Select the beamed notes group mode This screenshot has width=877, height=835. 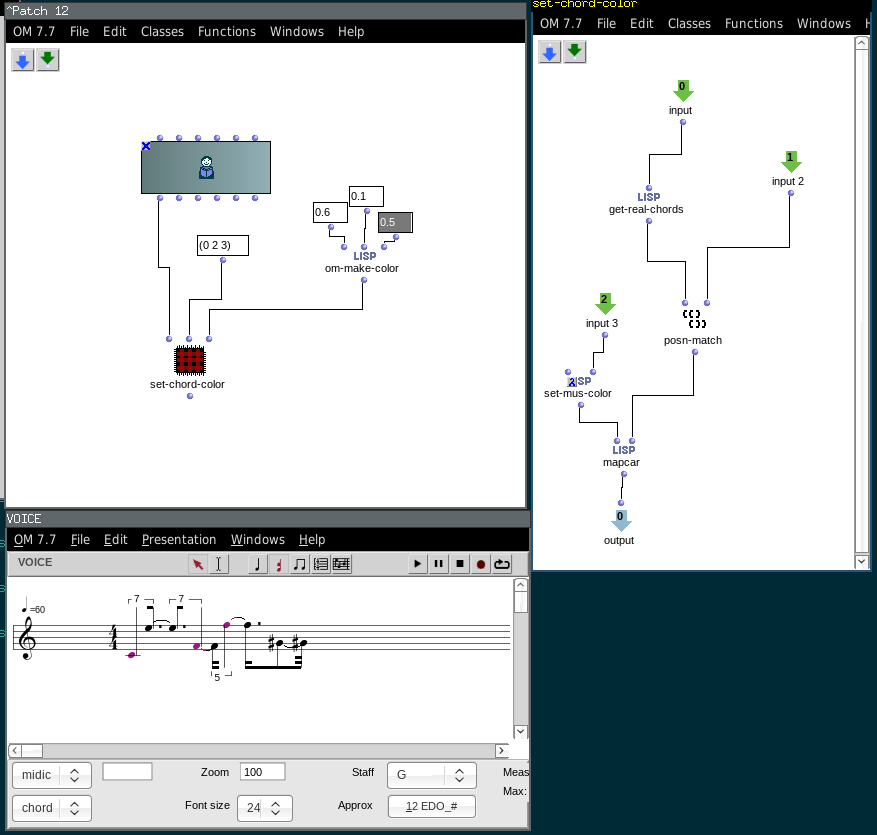point(300,564)
